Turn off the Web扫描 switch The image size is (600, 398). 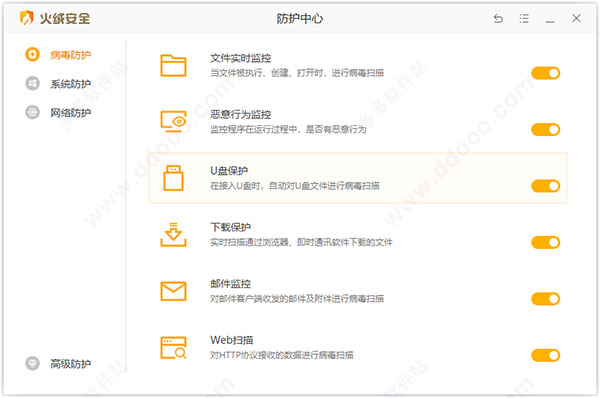click(546, 355)
